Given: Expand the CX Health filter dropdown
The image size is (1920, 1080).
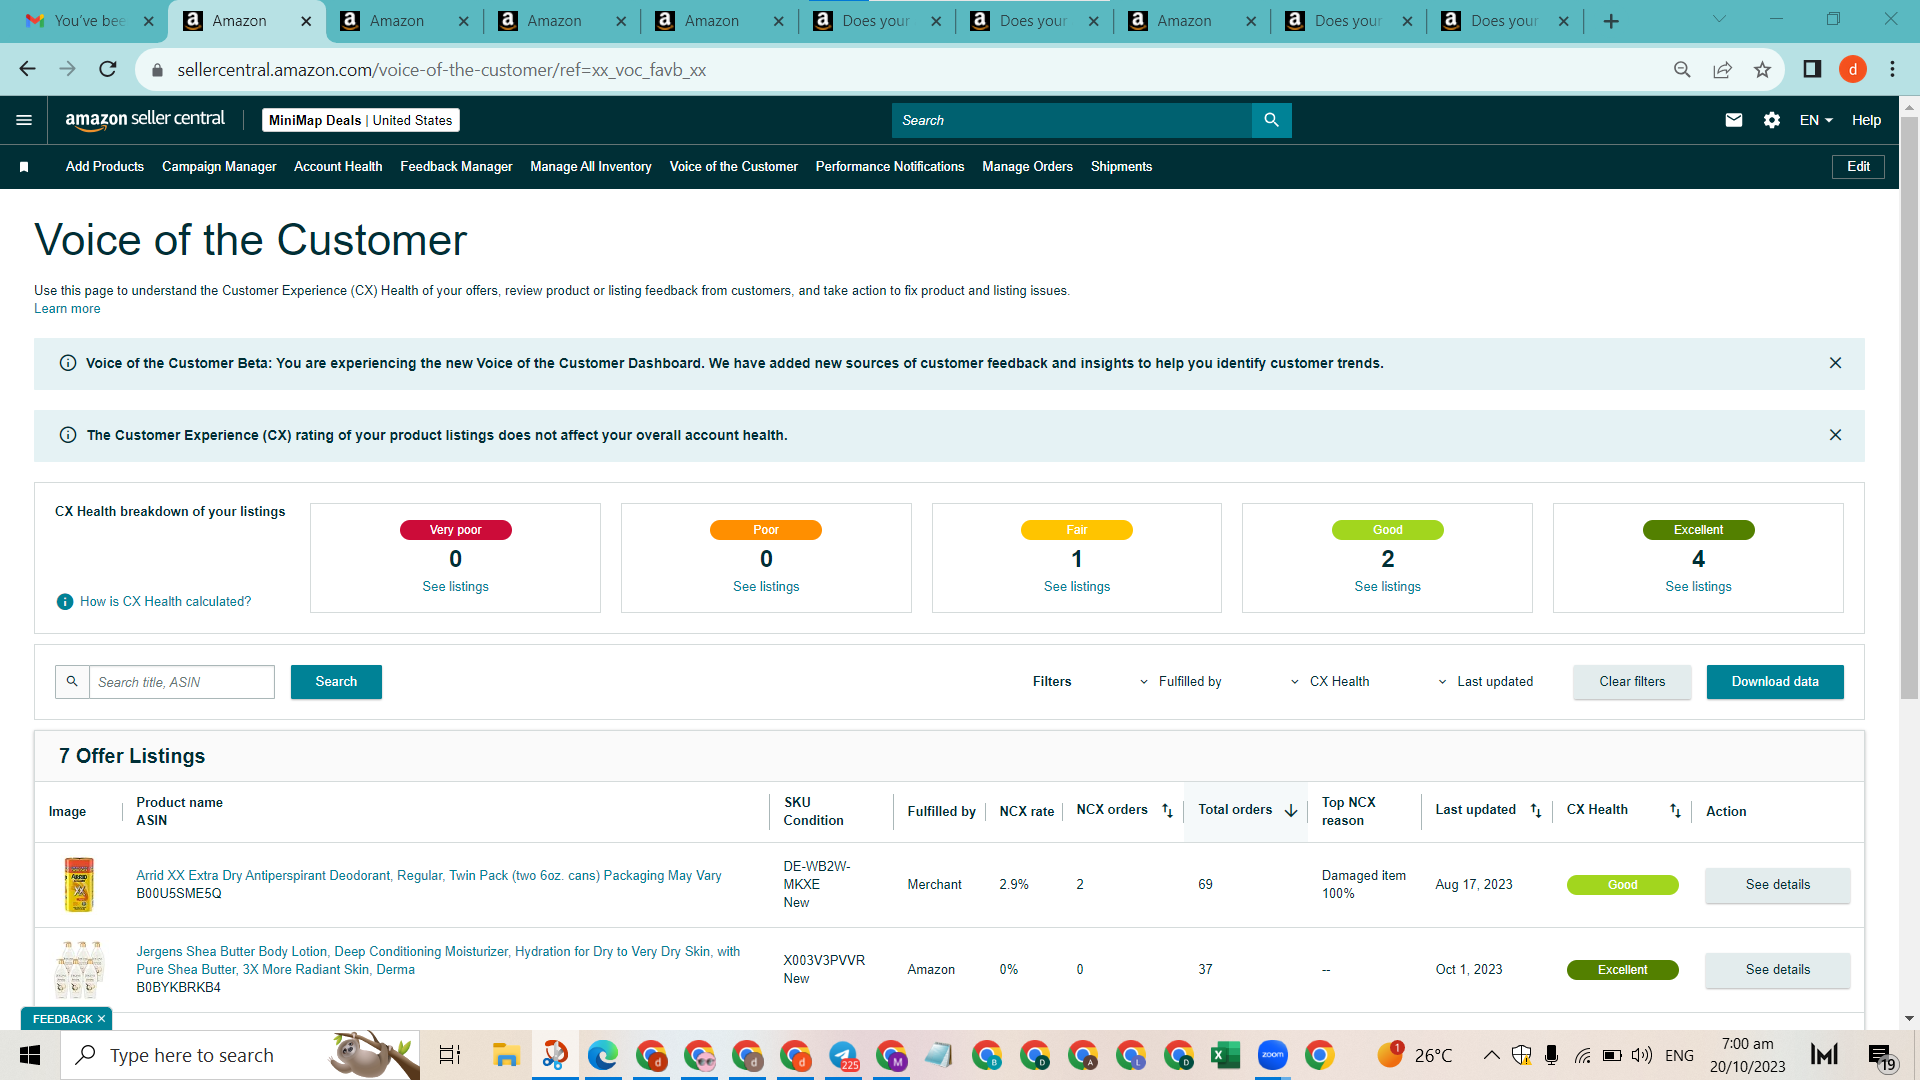Looking at the screenshot, I should (x=1329, y=682).
